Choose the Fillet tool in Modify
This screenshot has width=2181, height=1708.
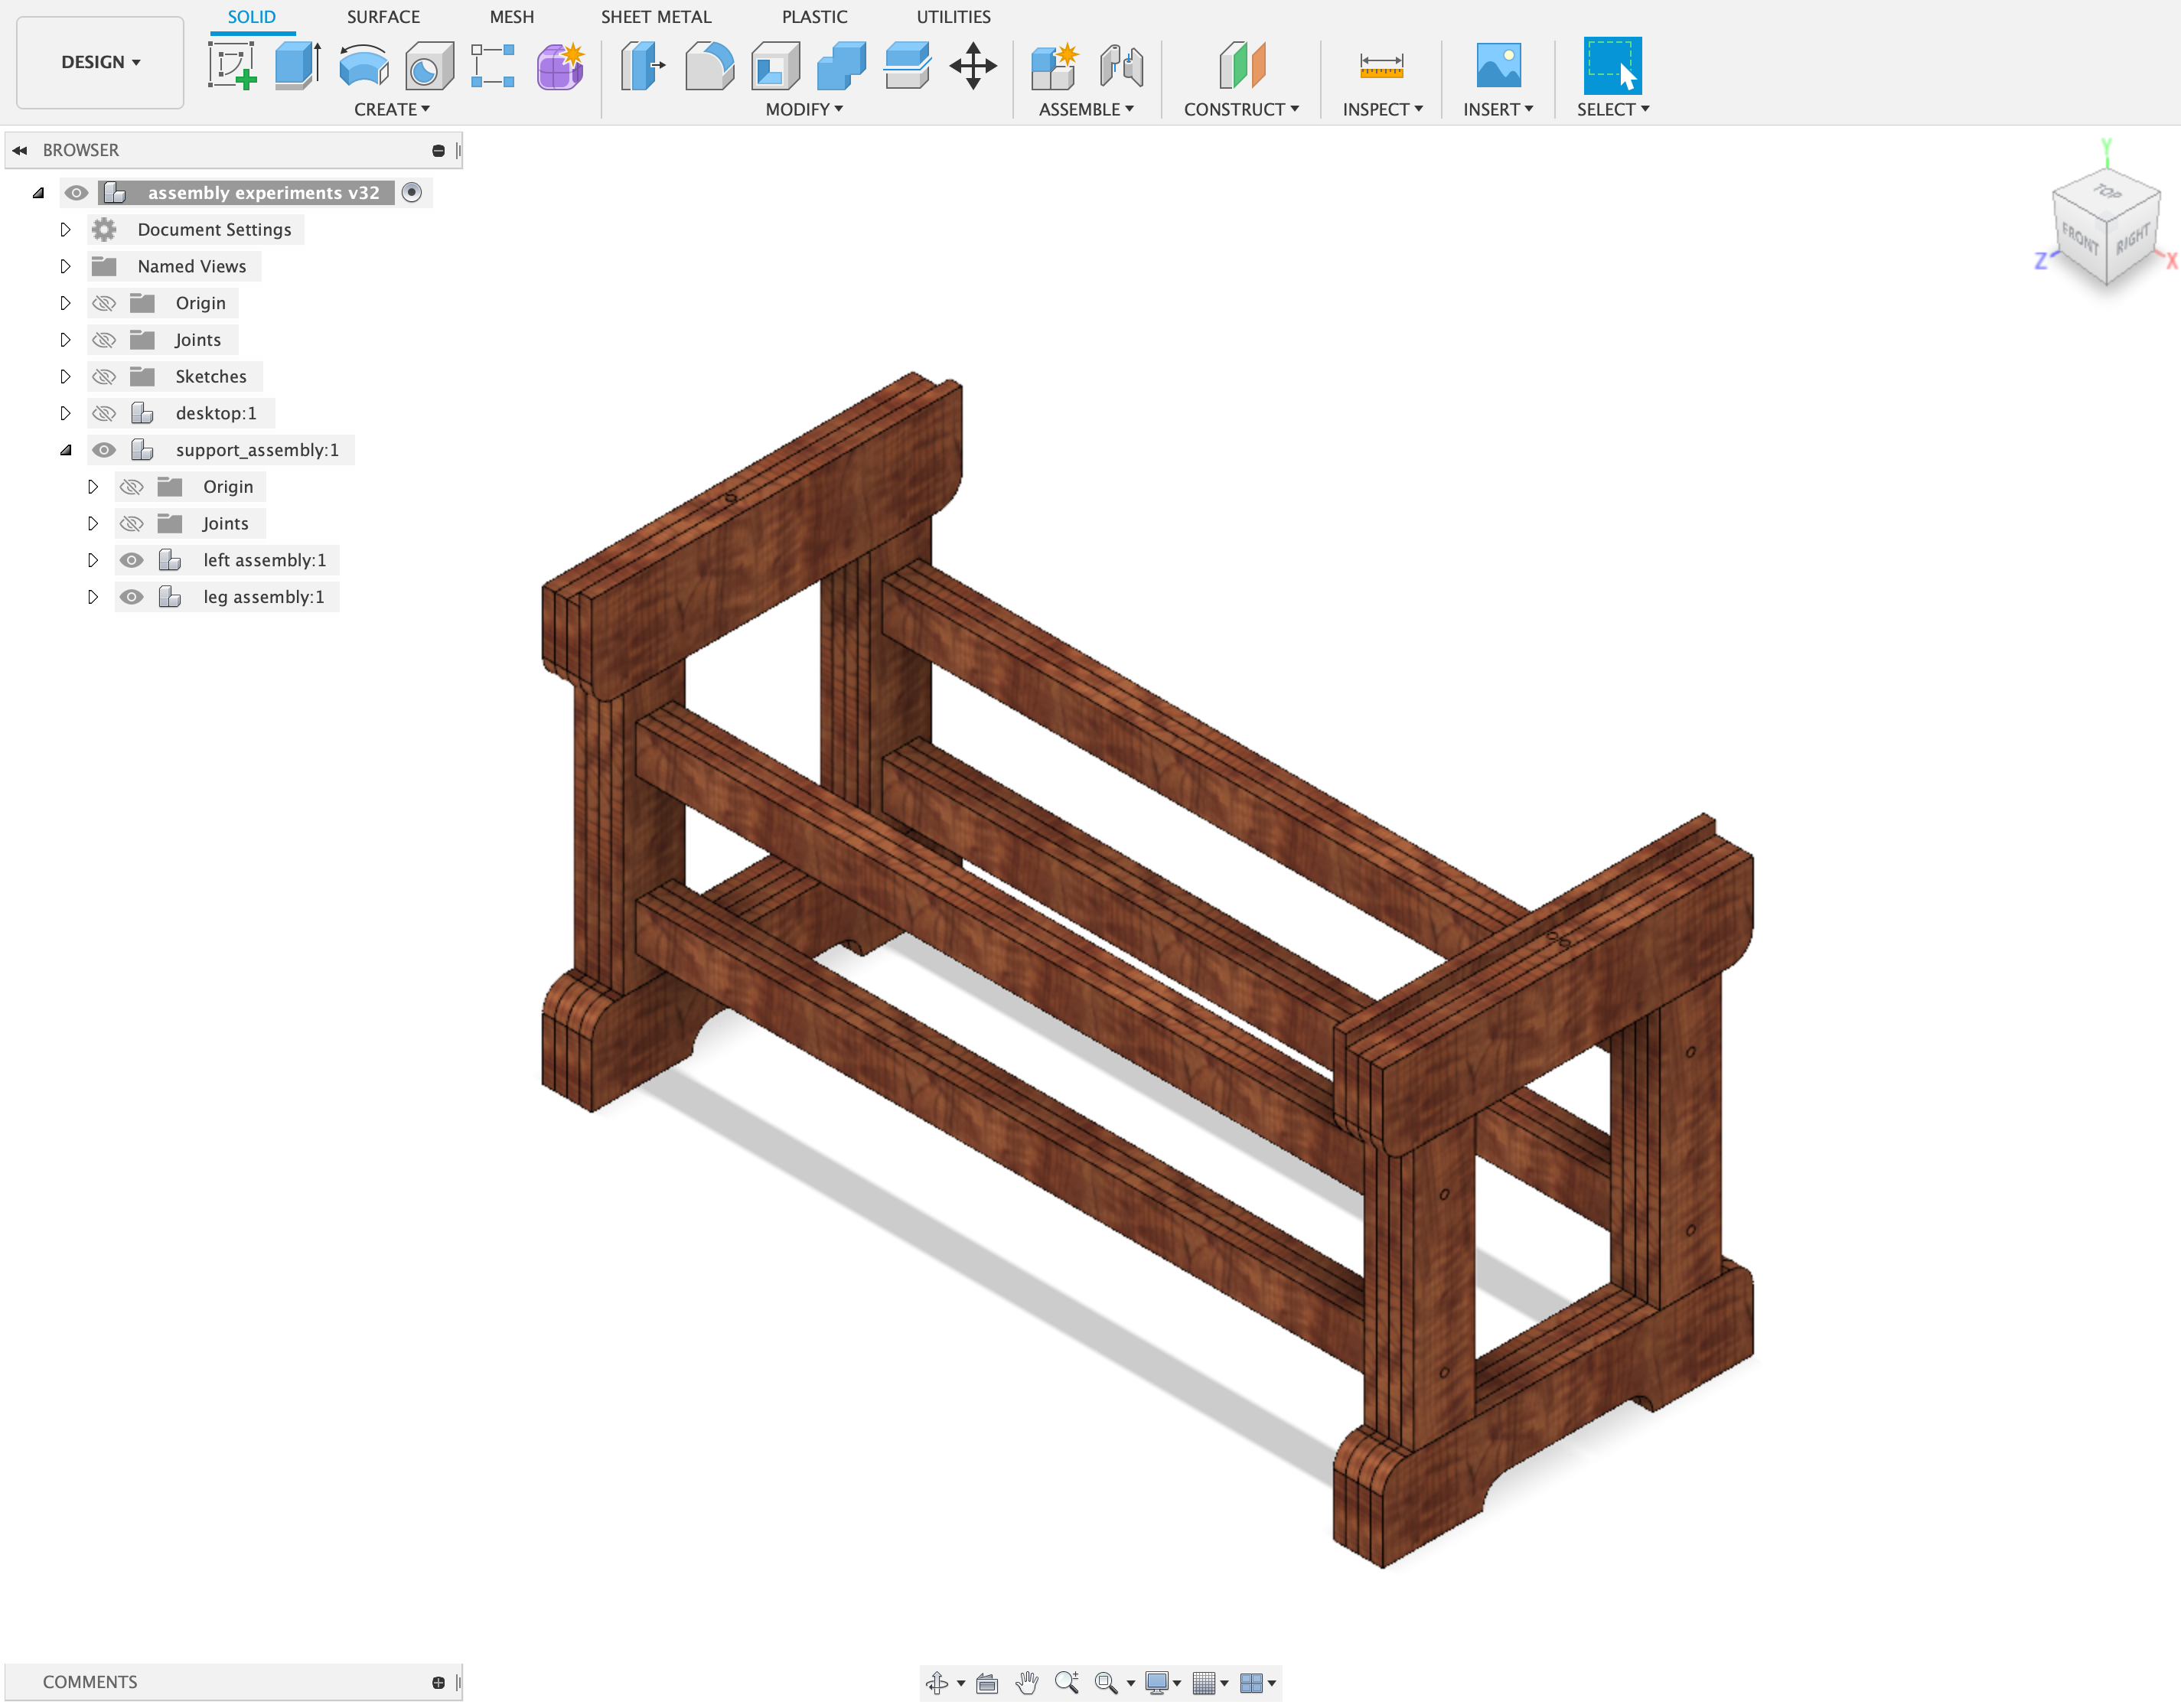(709, 66)
